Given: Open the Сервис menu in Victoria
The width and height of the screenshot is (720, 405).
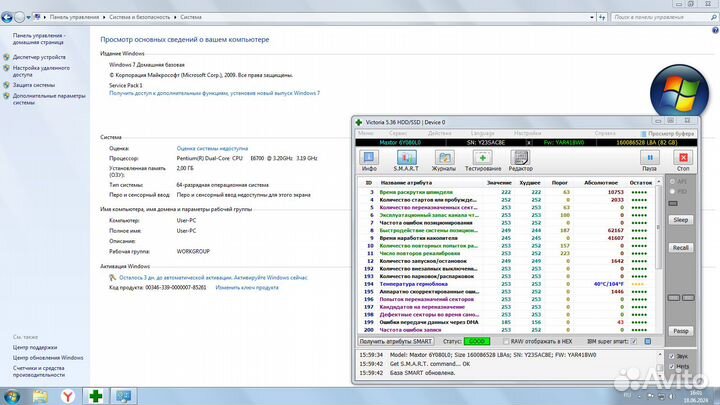Looking at the screenshot, I should pos(398,133).
